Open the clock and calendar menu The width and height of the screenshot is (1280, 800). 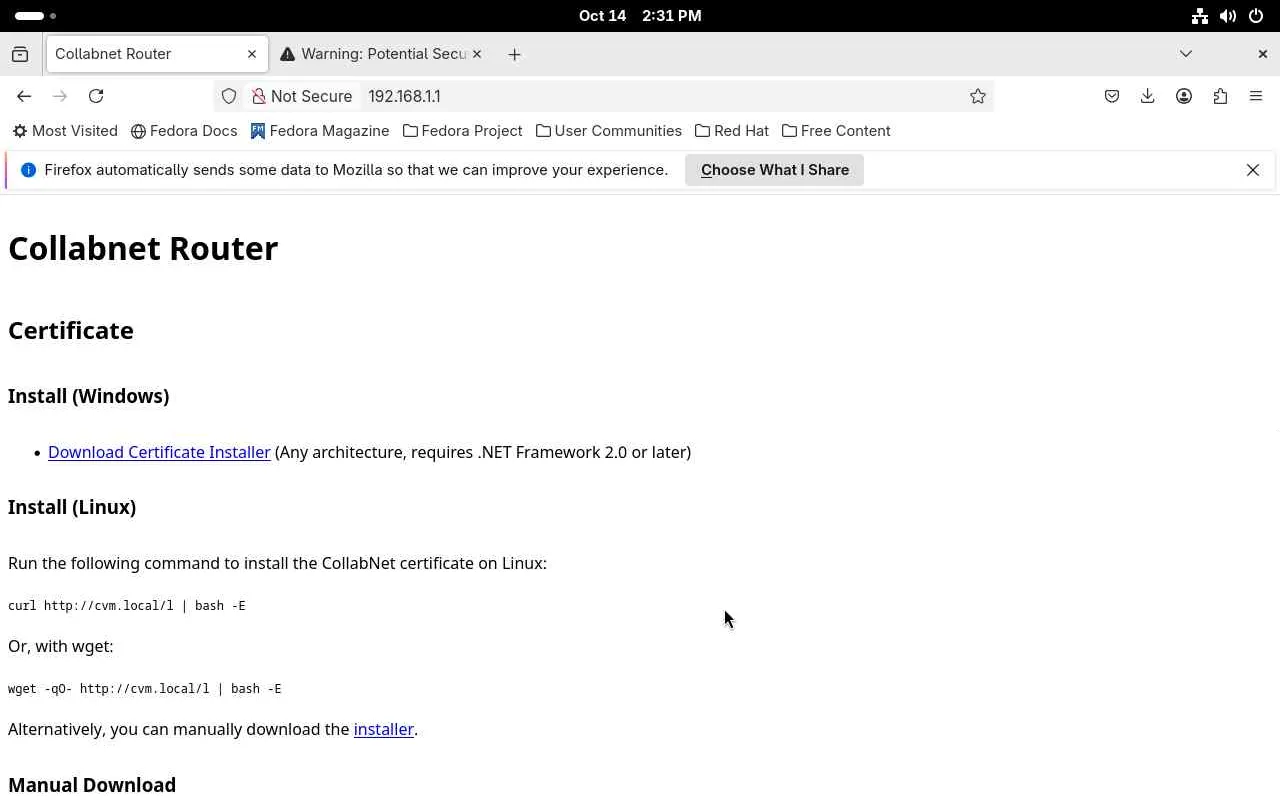click(x=640, y=16)
